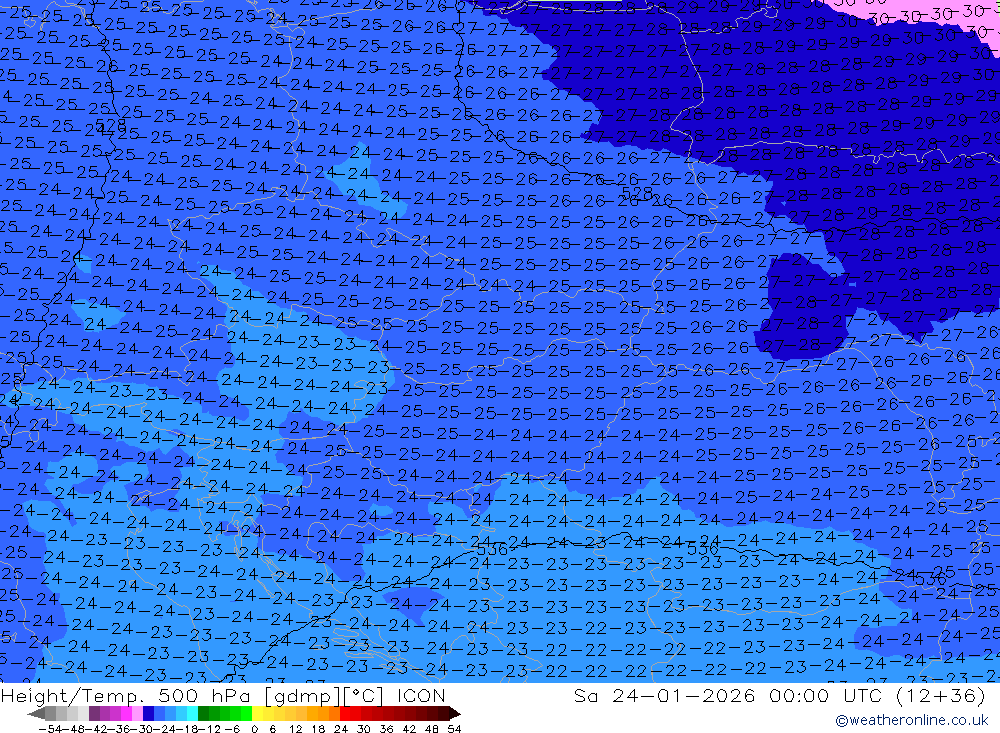The width and height of the screenshot is (1000, 733).
Task: Click the ICON model name in the title
Action: click(x=421, y=695)
